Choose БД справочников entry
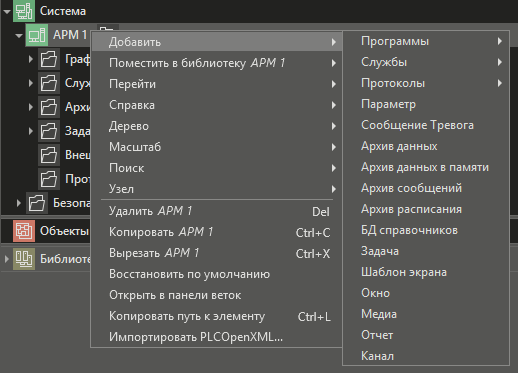Image resolution: width=518 pixels, height=373 pixels. [426, 230]
